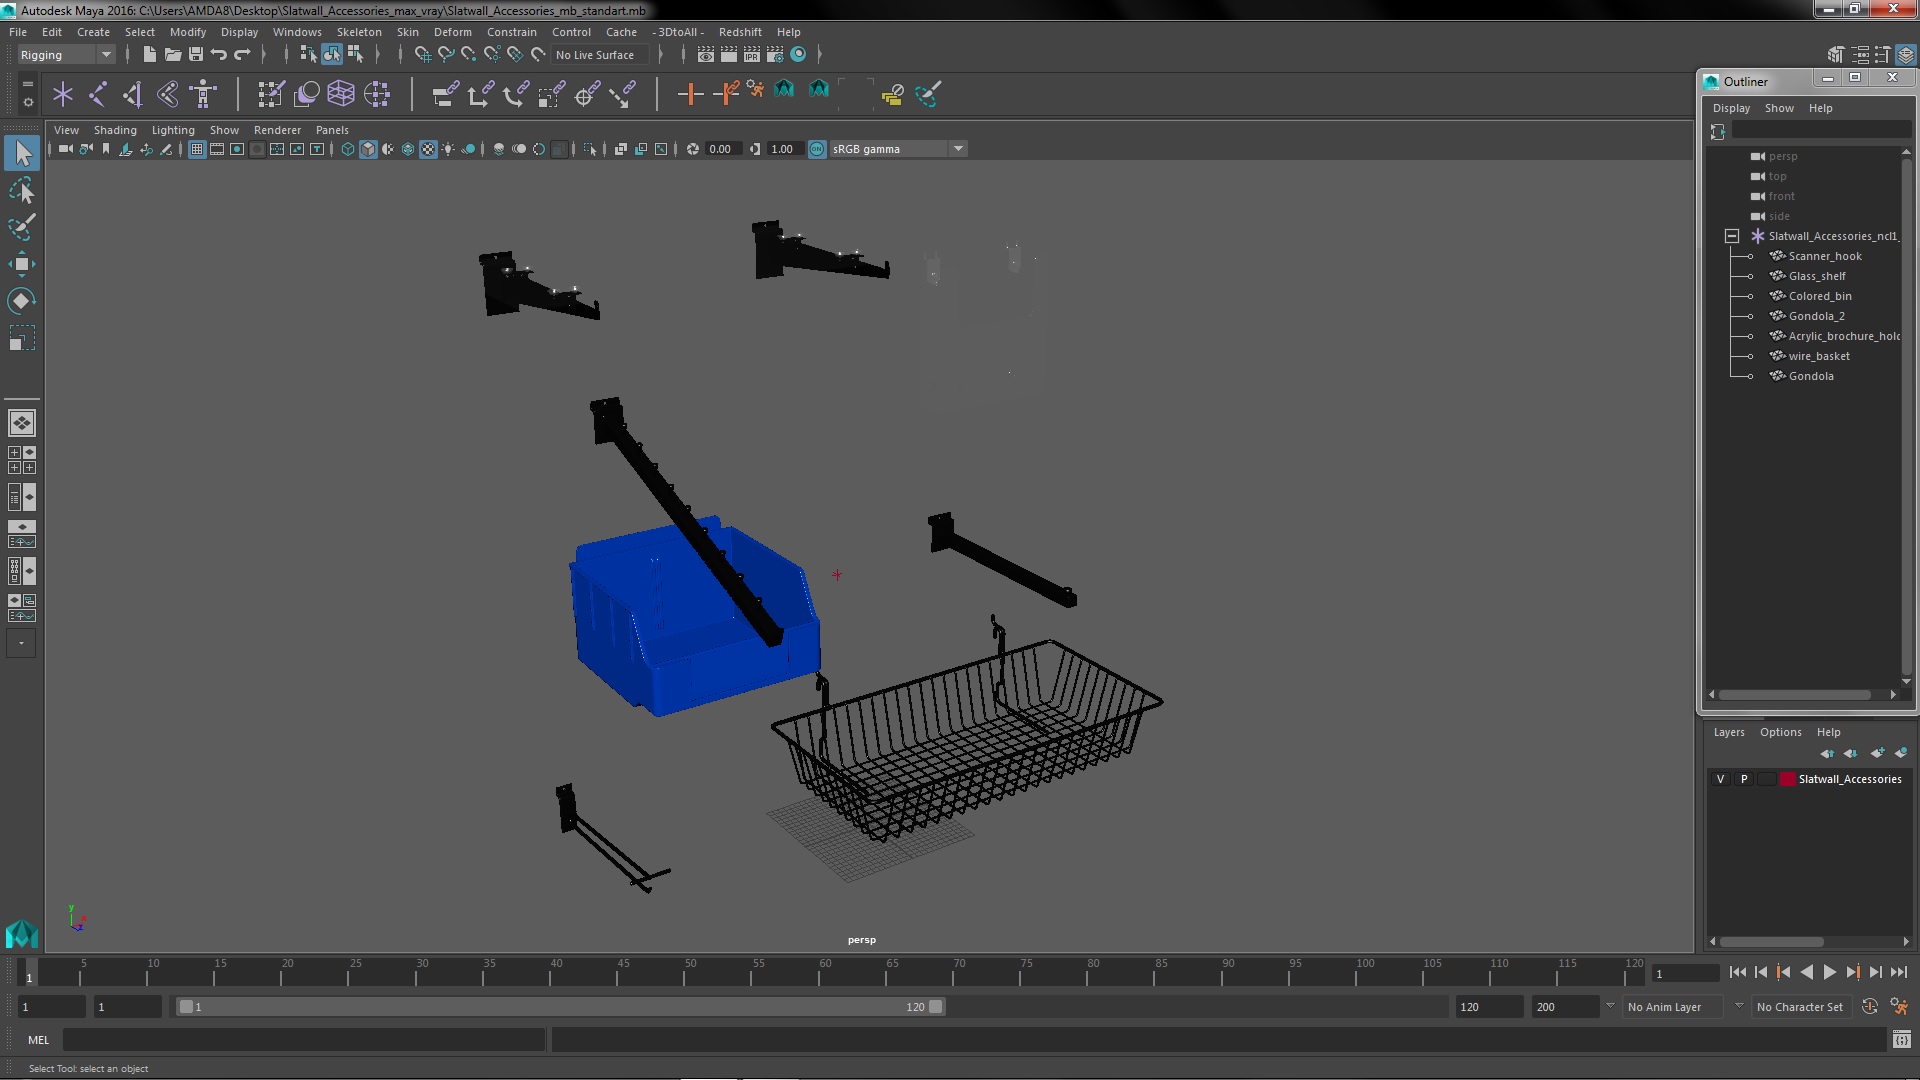Play backwards in the timeline
The image size is (1920, 1080).
[1806, 972]
